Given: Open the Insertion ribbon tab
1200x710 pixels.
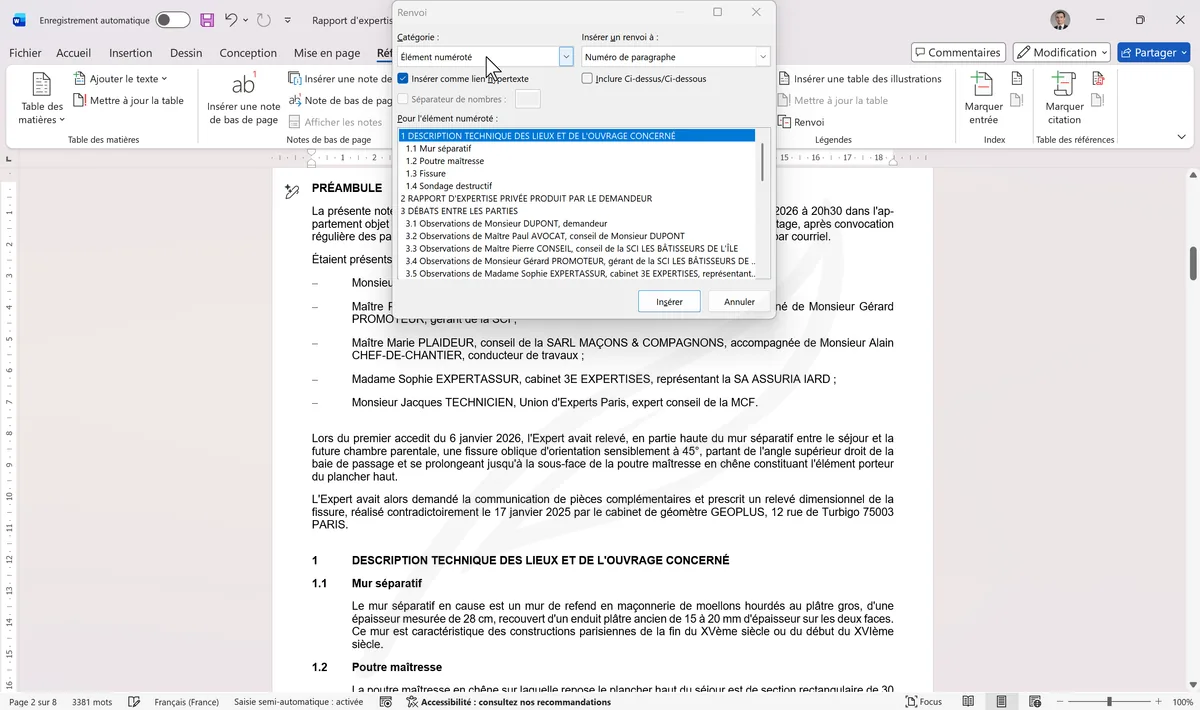Looking at the screenshot, I should point(130,53).
